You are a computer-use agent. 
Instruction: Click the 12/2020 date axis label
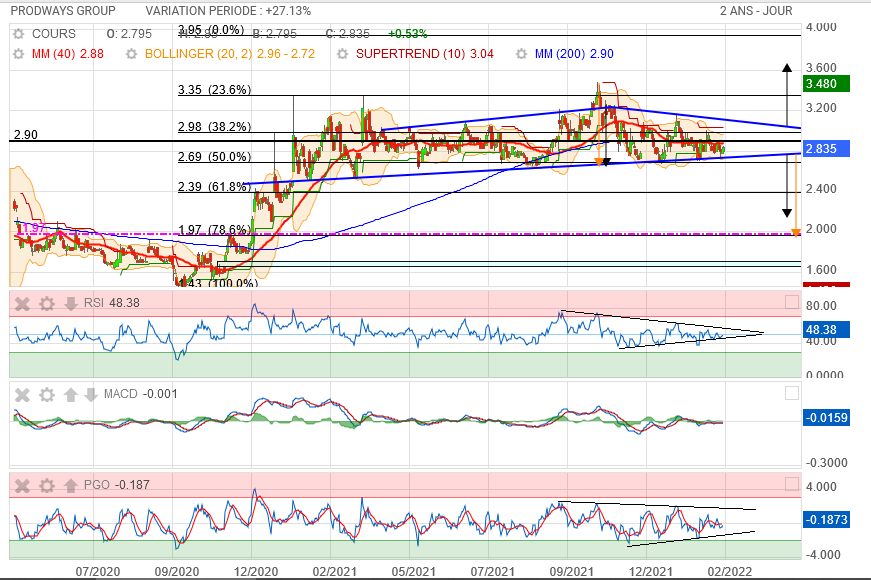point(256,571)
